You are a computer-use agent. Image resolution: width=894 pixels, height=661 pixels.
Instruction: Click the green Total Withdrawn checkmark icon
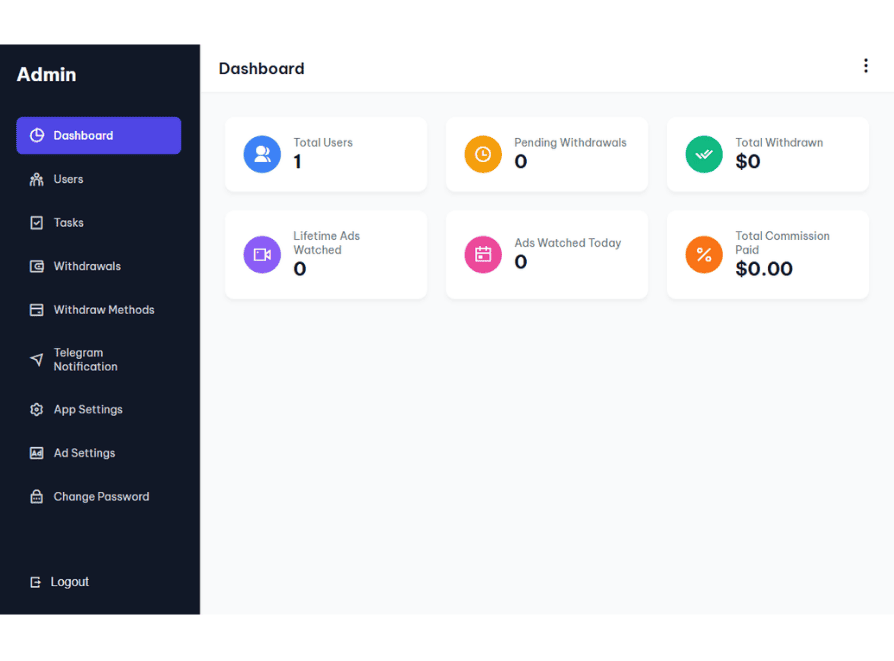[704, 154]
